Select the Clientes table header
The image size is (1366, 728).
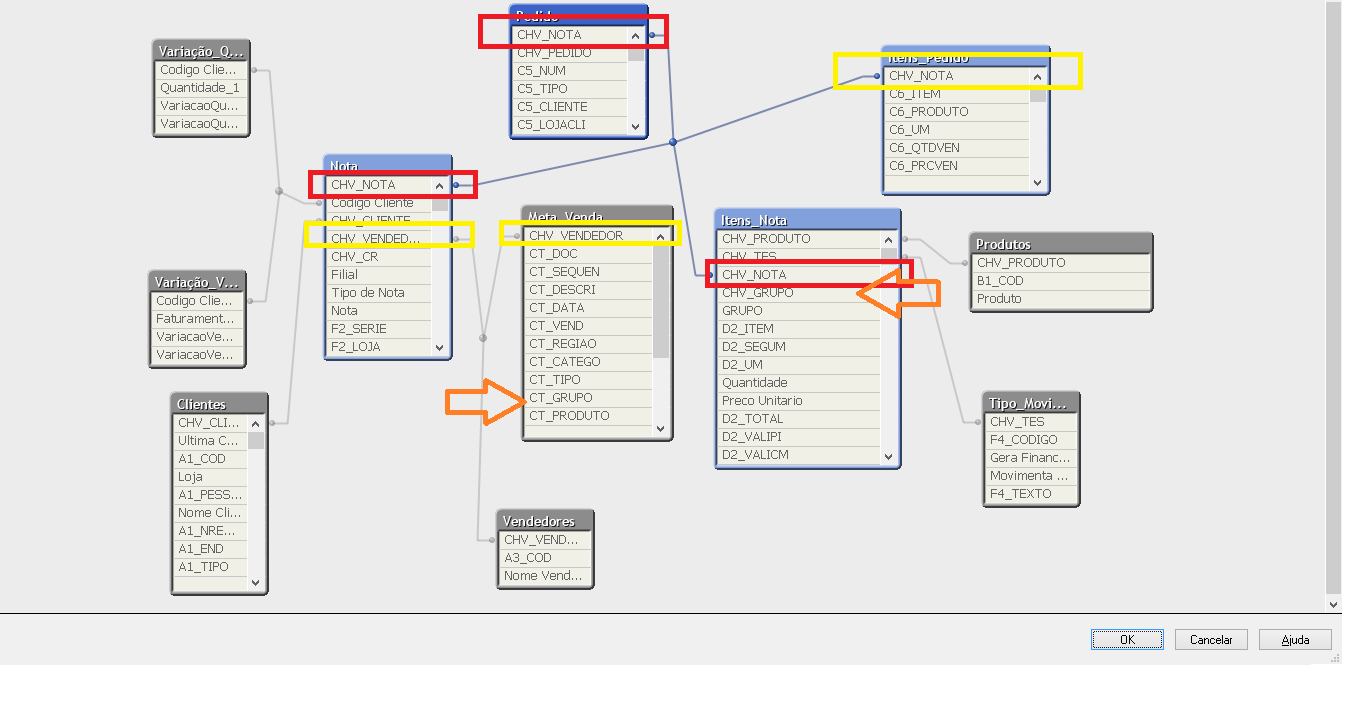click(220, 404)
